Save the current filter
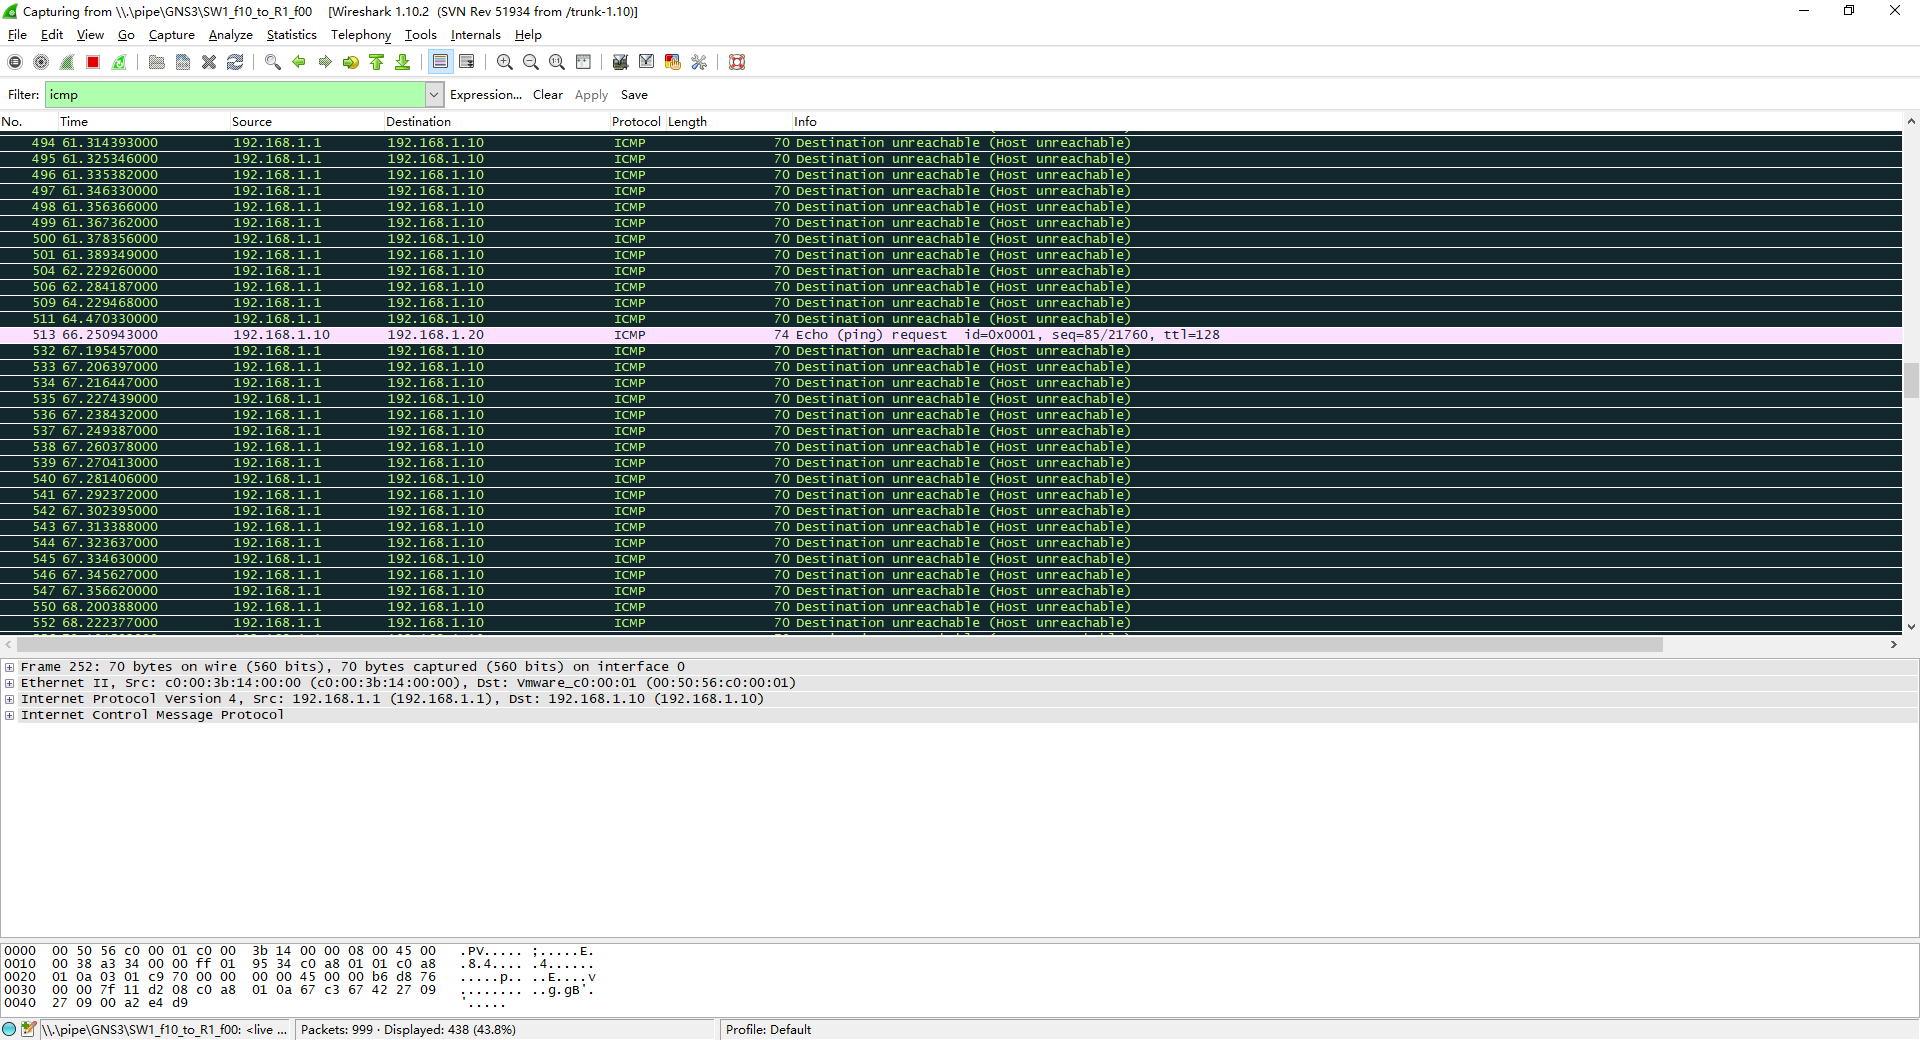 [634, 95]
